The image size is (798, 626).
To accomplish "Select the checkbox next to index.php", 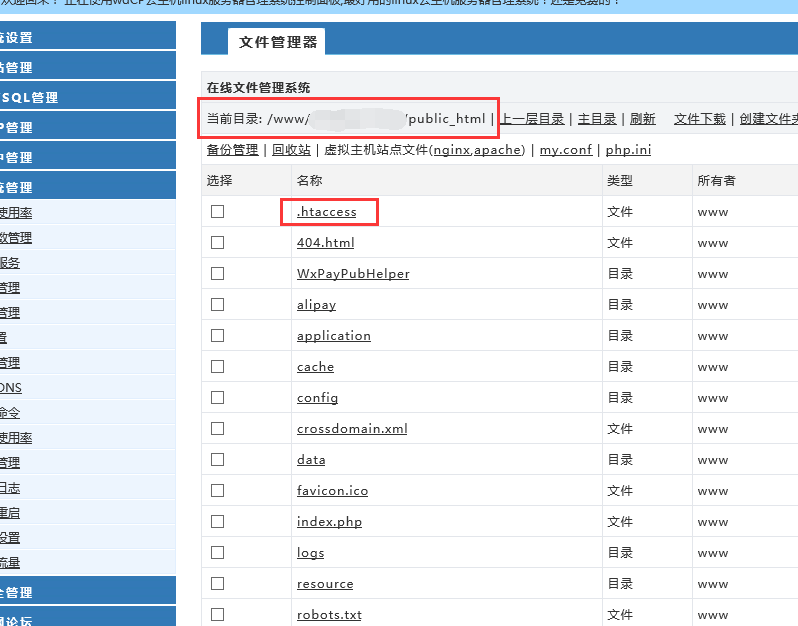I will pos(217,522).
